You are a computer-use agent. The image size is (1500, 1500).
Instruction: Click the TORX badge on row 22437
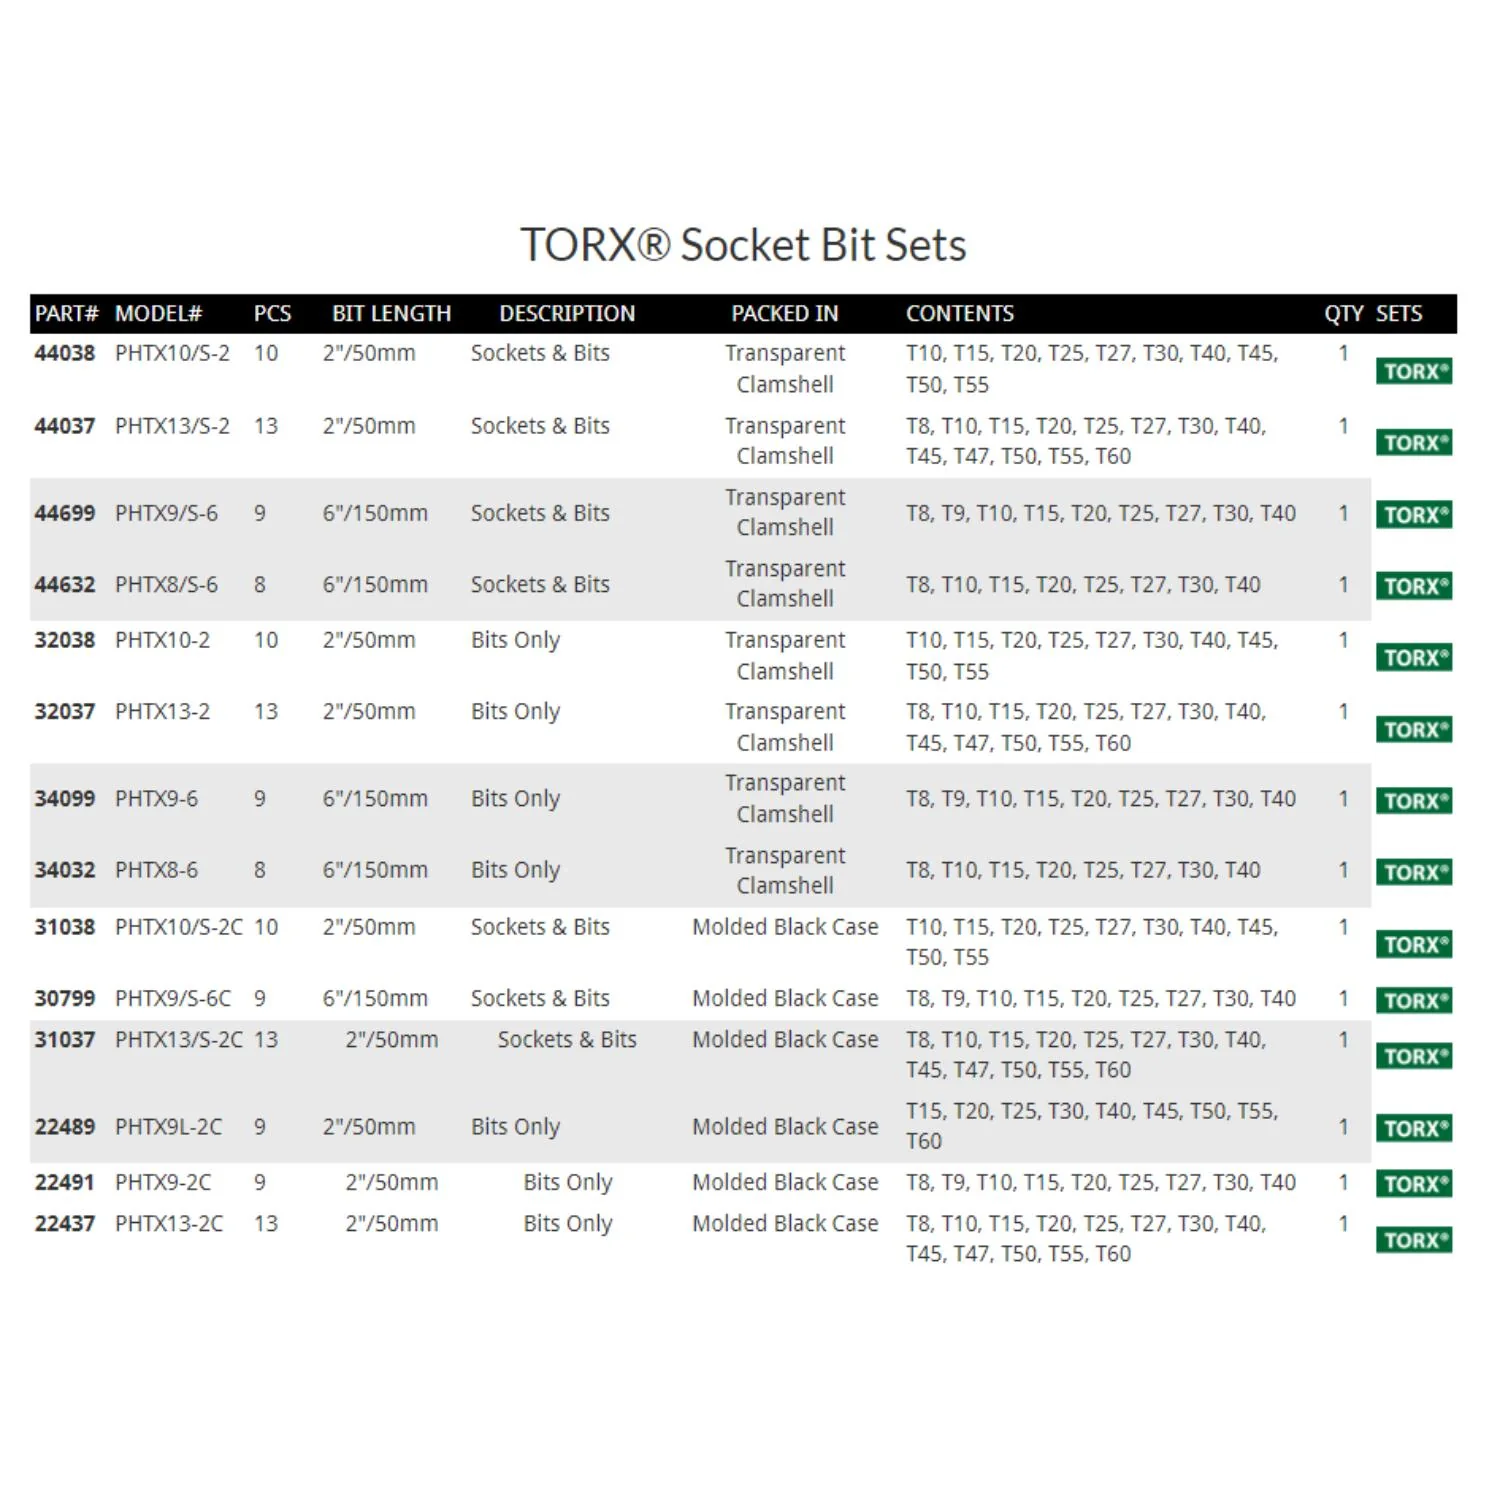[1413, 1240]
